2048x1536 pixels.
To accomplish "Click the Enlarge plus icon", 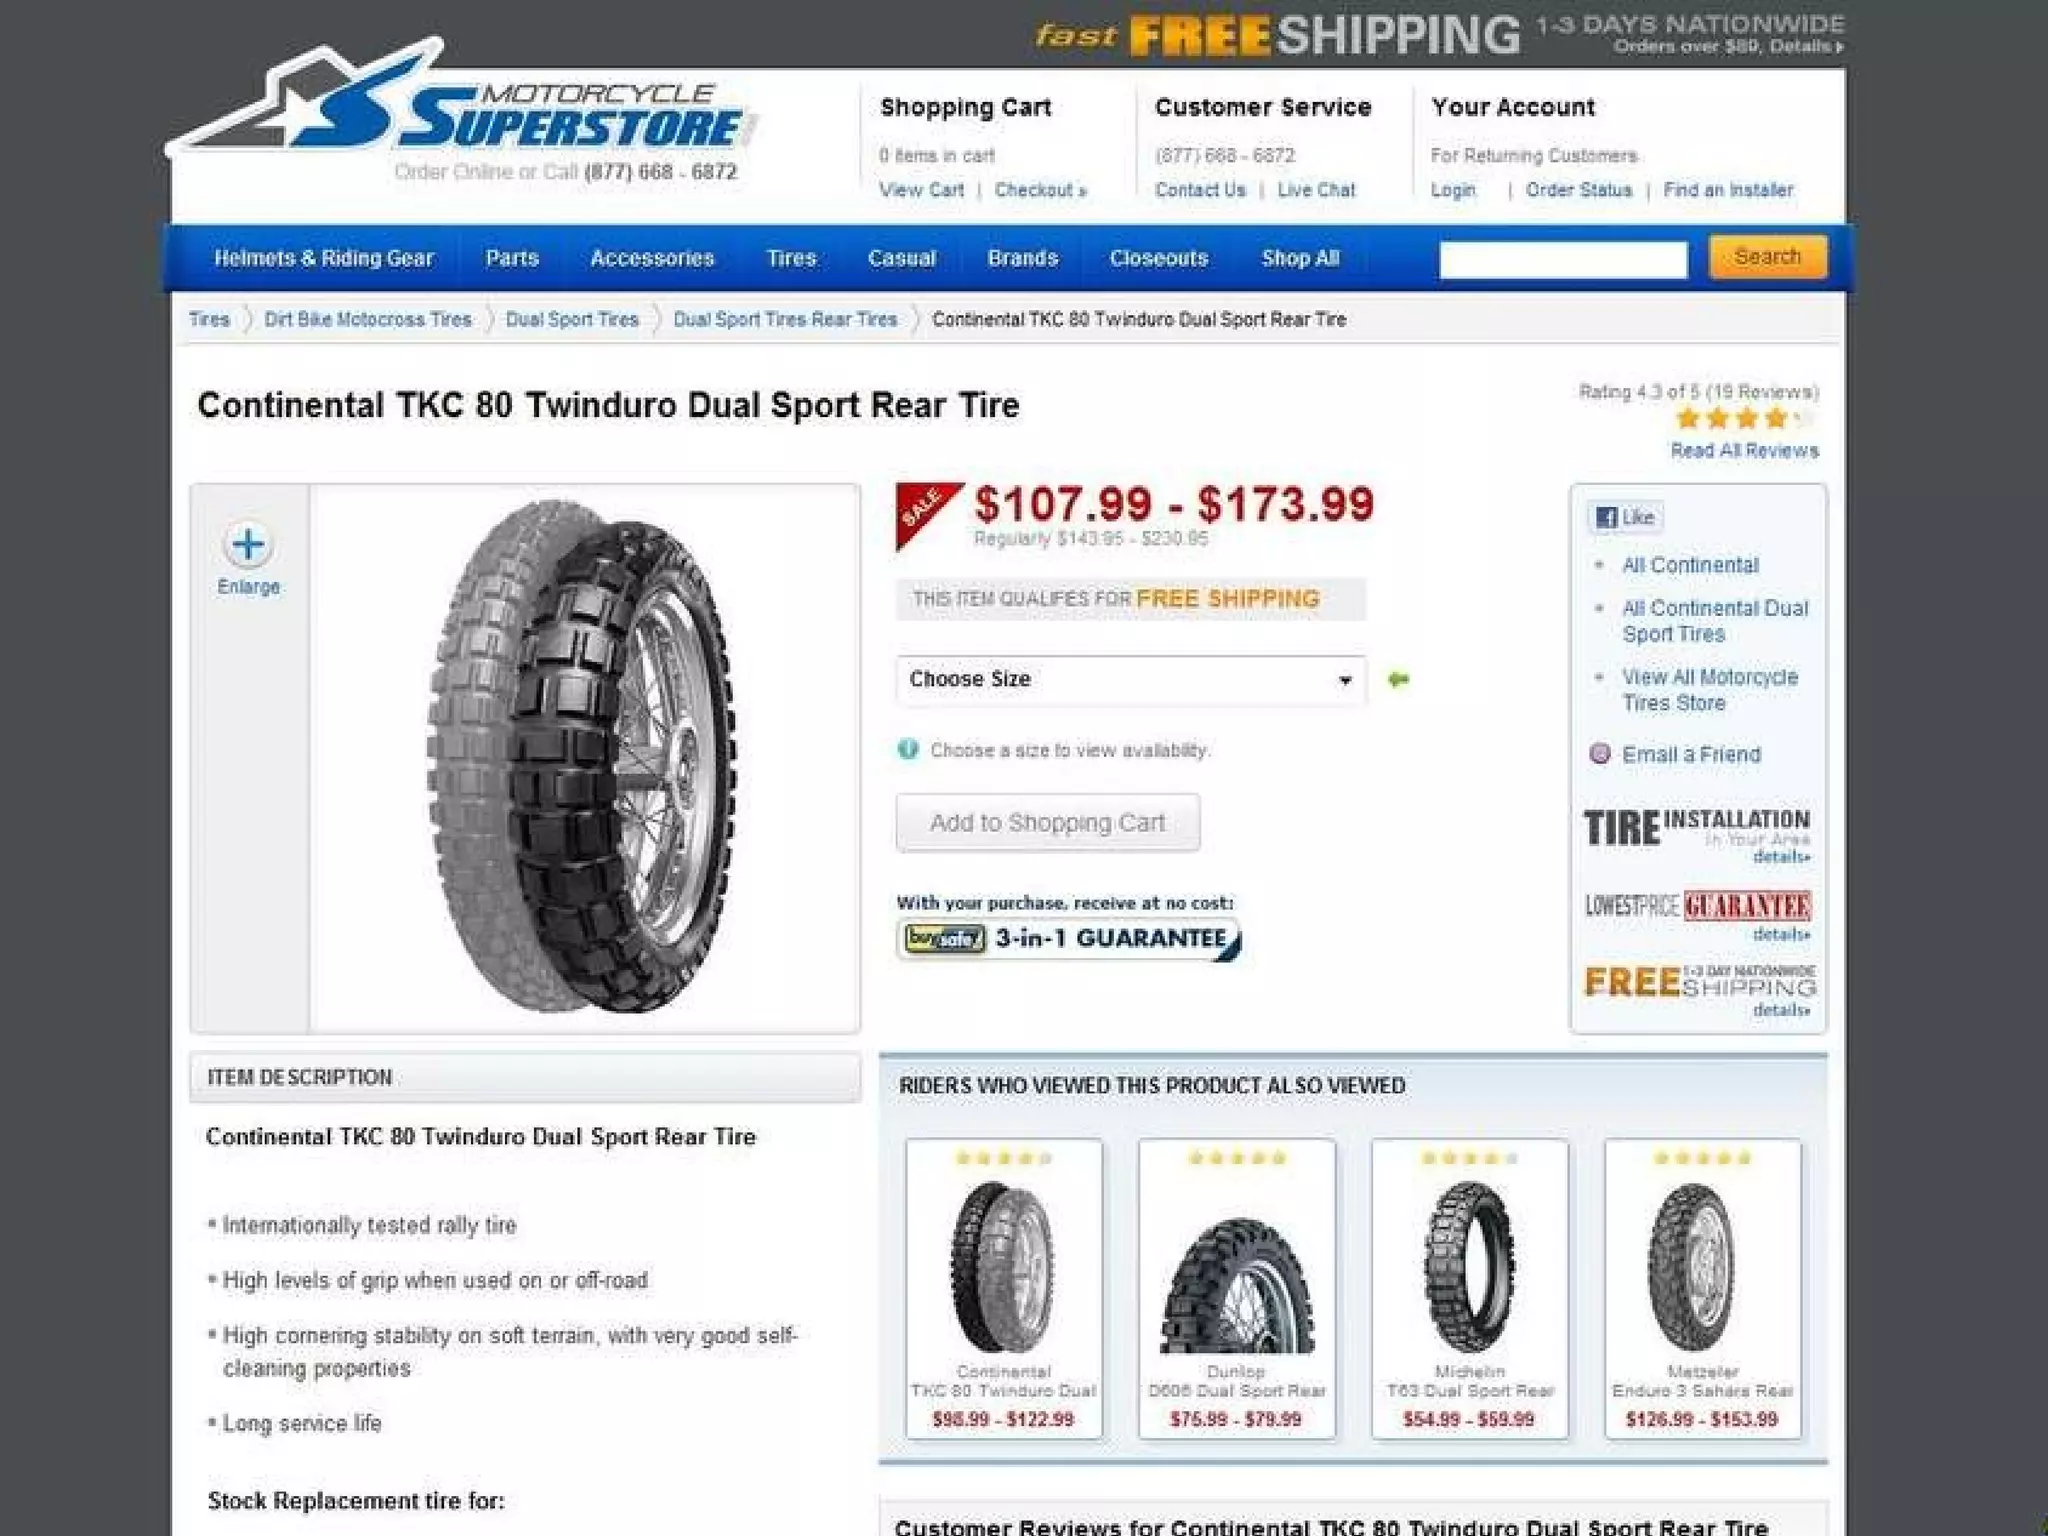I will [x=248, y=545].
